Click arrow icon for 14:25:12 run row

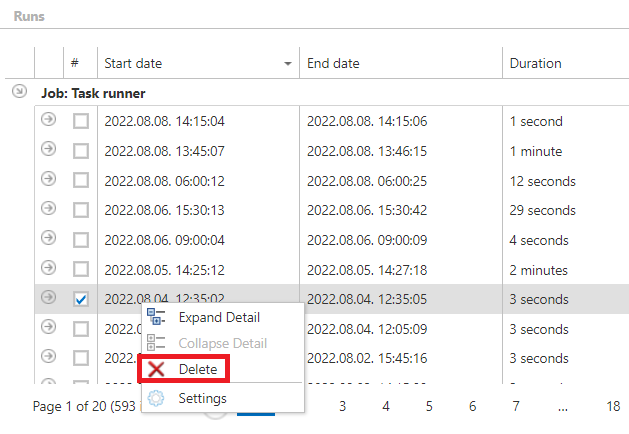pyautogui.click(x=48, y=268)
